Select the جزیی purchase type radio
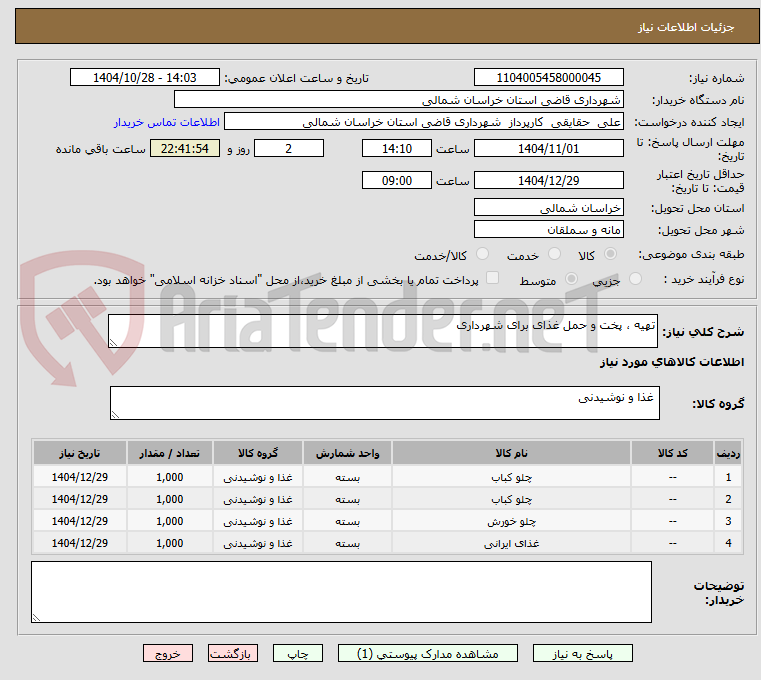Image resolution: width=761 pixels, height=680 pixels. click(635, 279)
